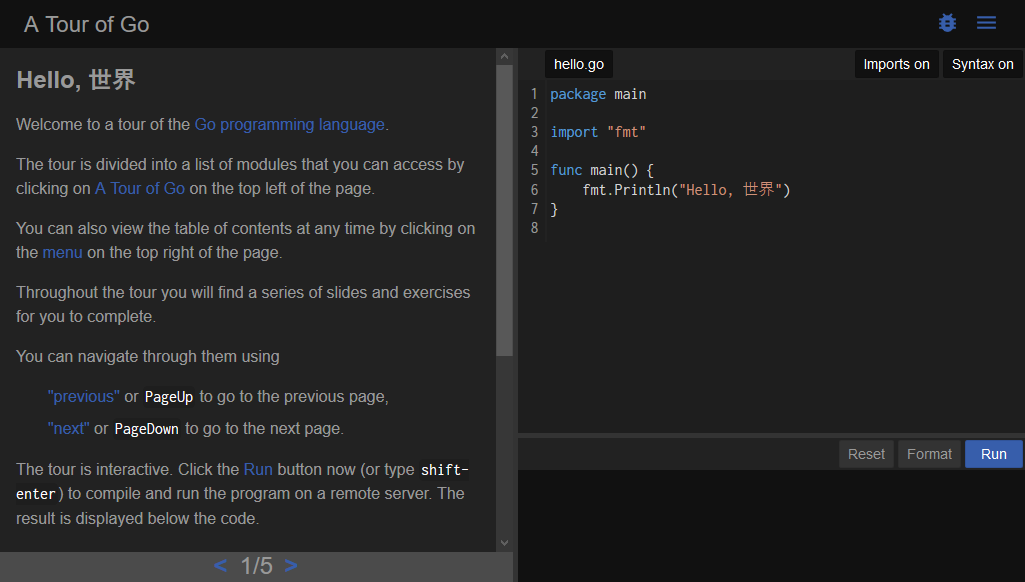The image size is (1025, 582).
Task: Click the closing brace on line 7
Action: point(554,209)
